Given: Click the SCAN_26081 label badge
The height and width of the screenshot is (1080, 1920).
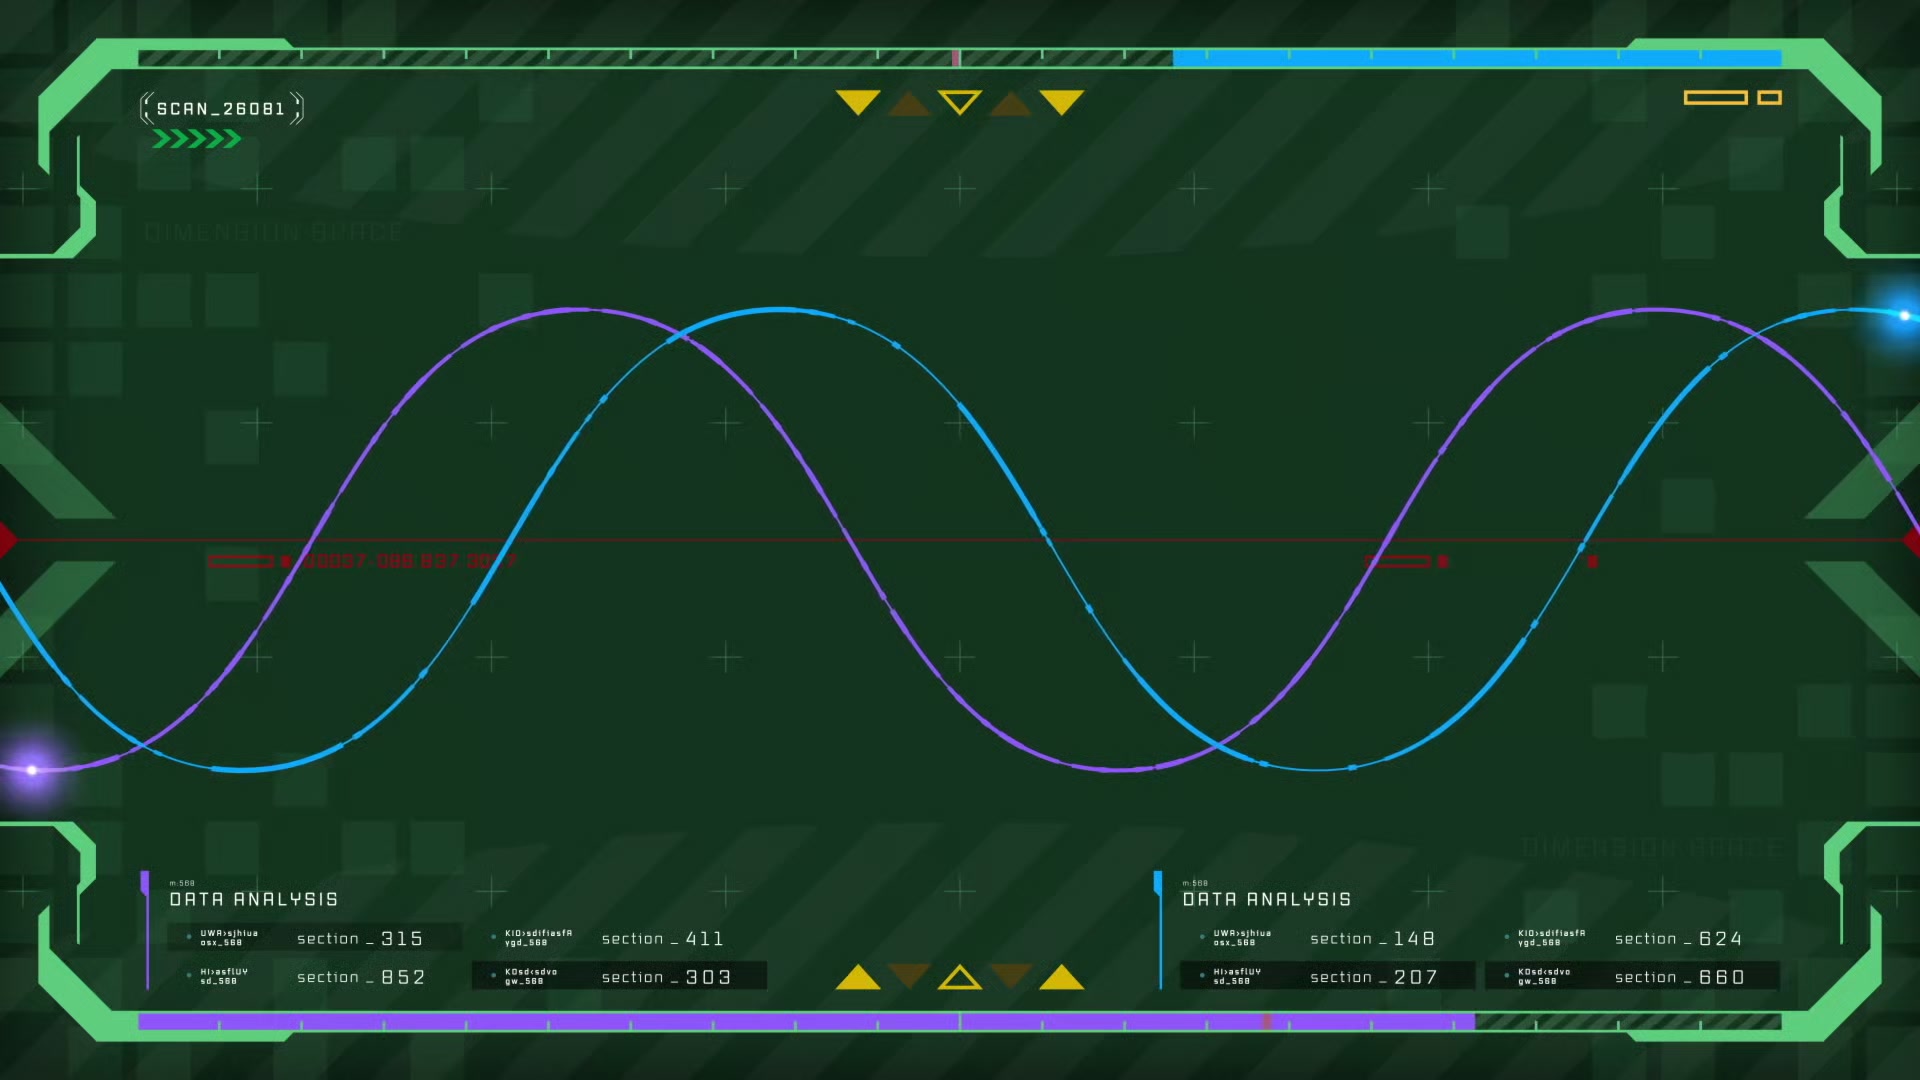Looking at the screenshot, I should click(221, 109).
